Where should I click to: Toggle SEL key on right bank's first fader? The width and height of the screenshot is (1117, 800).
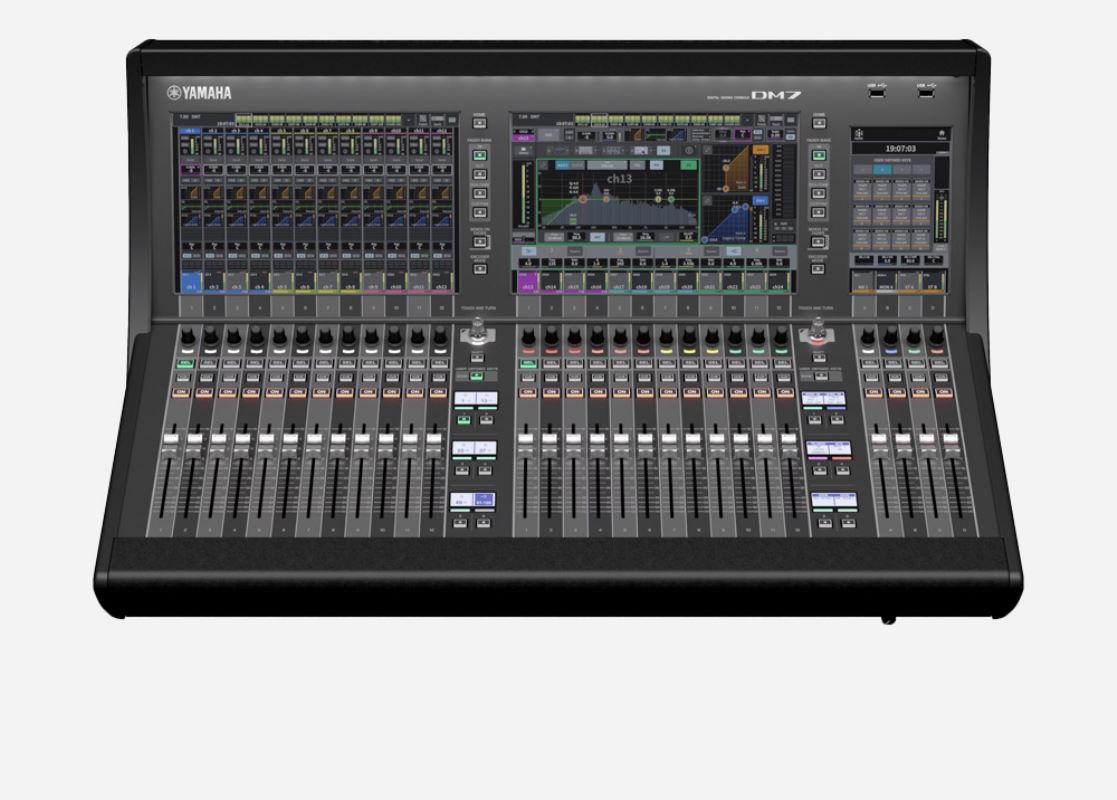(870, 363)
